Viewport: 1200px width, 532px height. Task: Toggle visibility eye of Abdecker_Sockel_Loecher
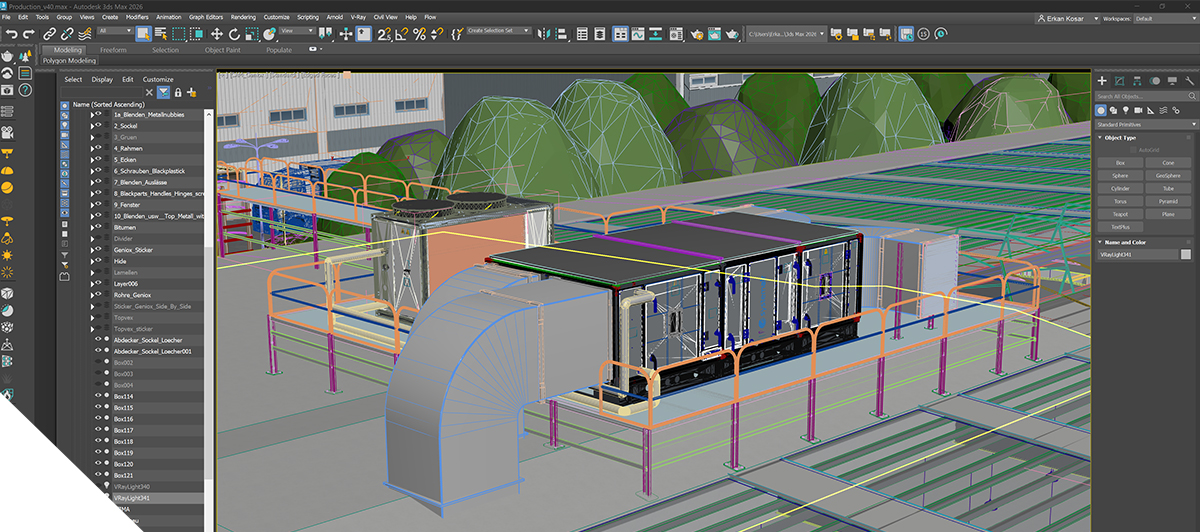99,340
